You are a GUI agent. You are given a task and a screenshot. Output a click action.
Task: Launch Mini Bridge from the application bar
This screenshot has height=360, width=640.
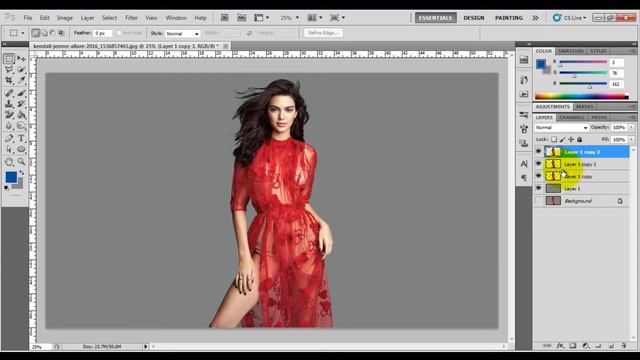(242, 18)
